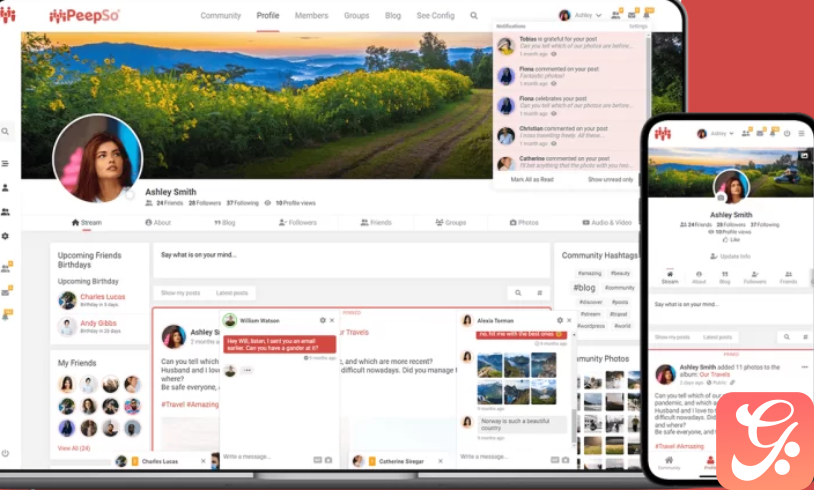814x490 pixels.
Task: Open settings gear icon in left sidebar
Action: click(x=5, y=236)
